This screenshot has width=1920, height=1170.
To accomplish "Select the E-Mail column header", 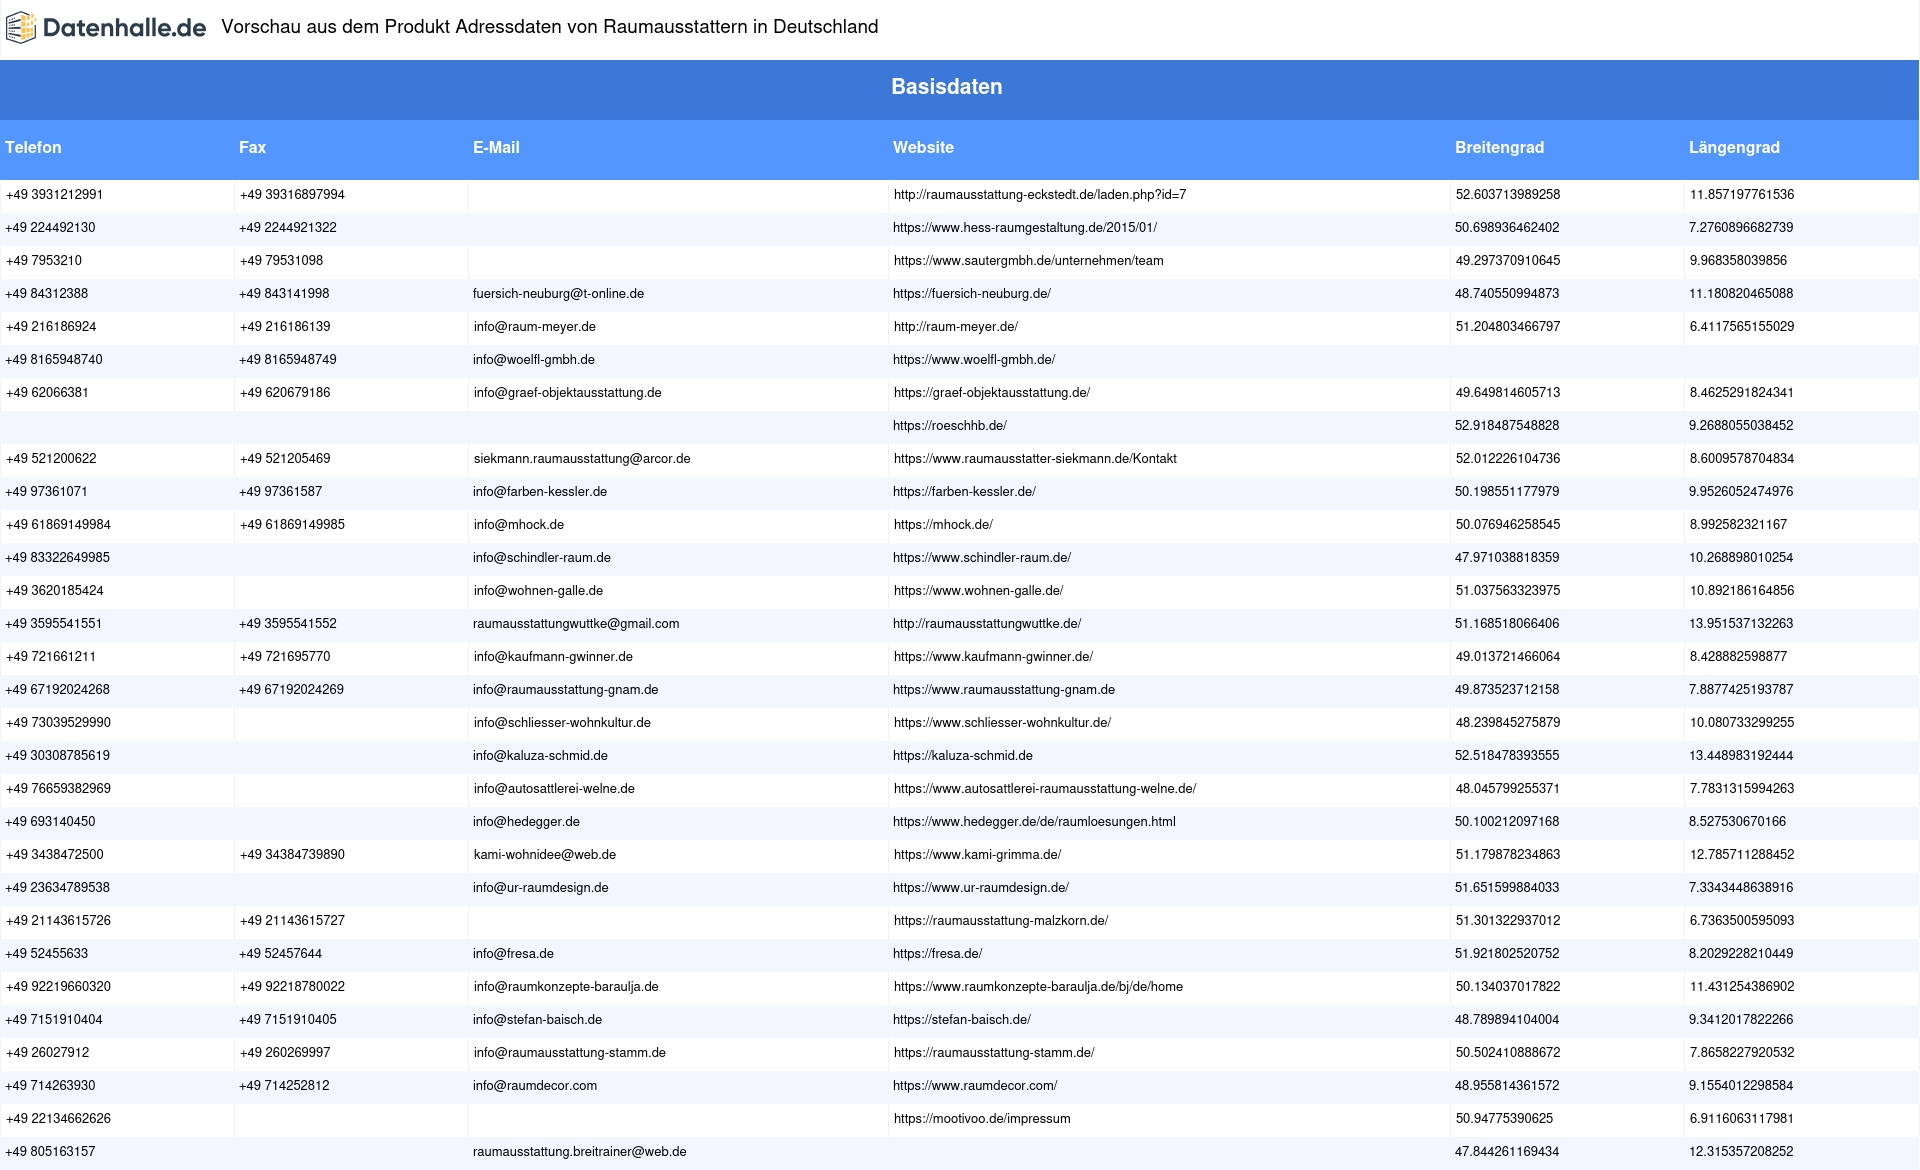I will (x=496, y=147).
